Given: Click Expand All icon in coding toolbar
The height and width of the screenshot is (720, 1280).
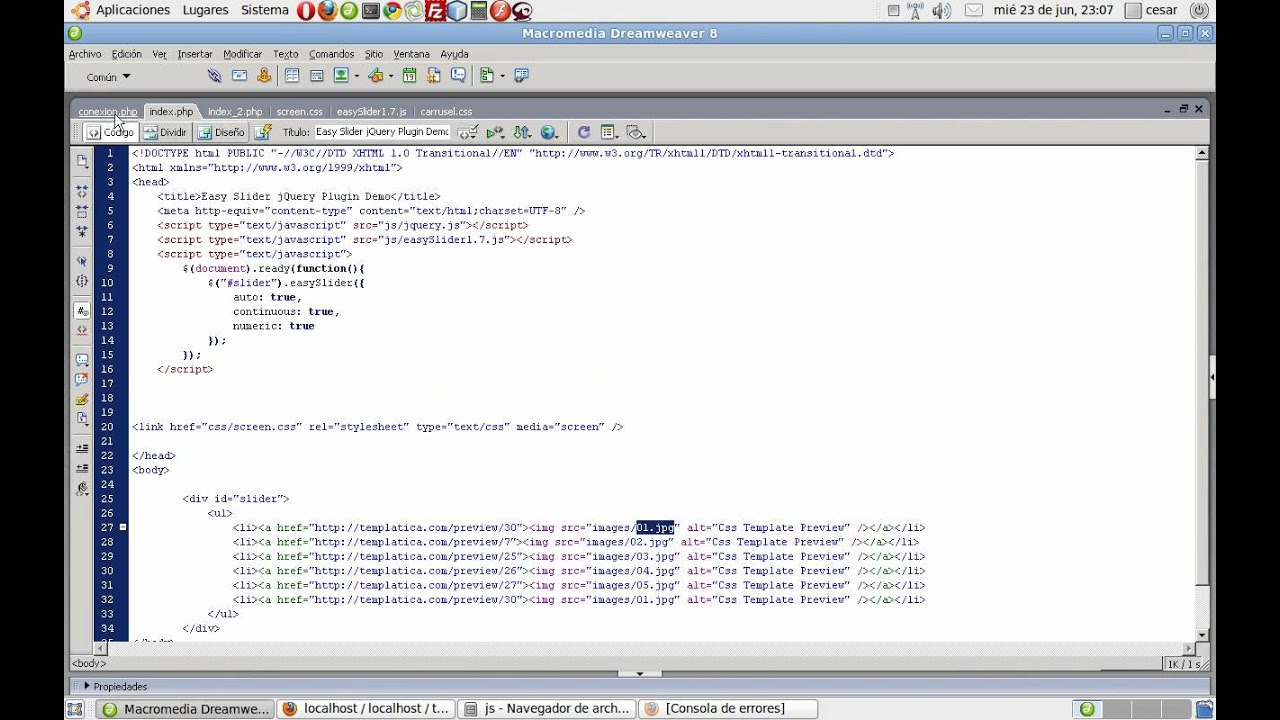Looking at the screenshot, I should point(82,231).
